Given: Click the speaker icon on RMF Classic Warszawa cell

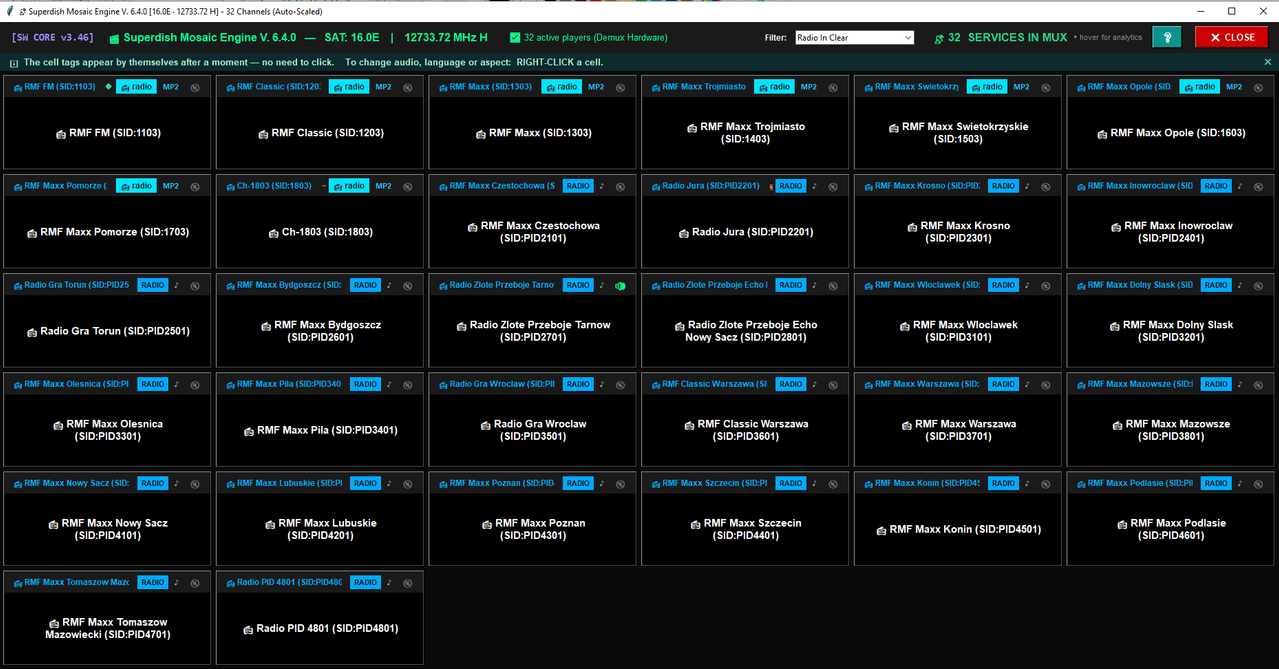Looking at the screenshot, I should click(x=832, y=384).
